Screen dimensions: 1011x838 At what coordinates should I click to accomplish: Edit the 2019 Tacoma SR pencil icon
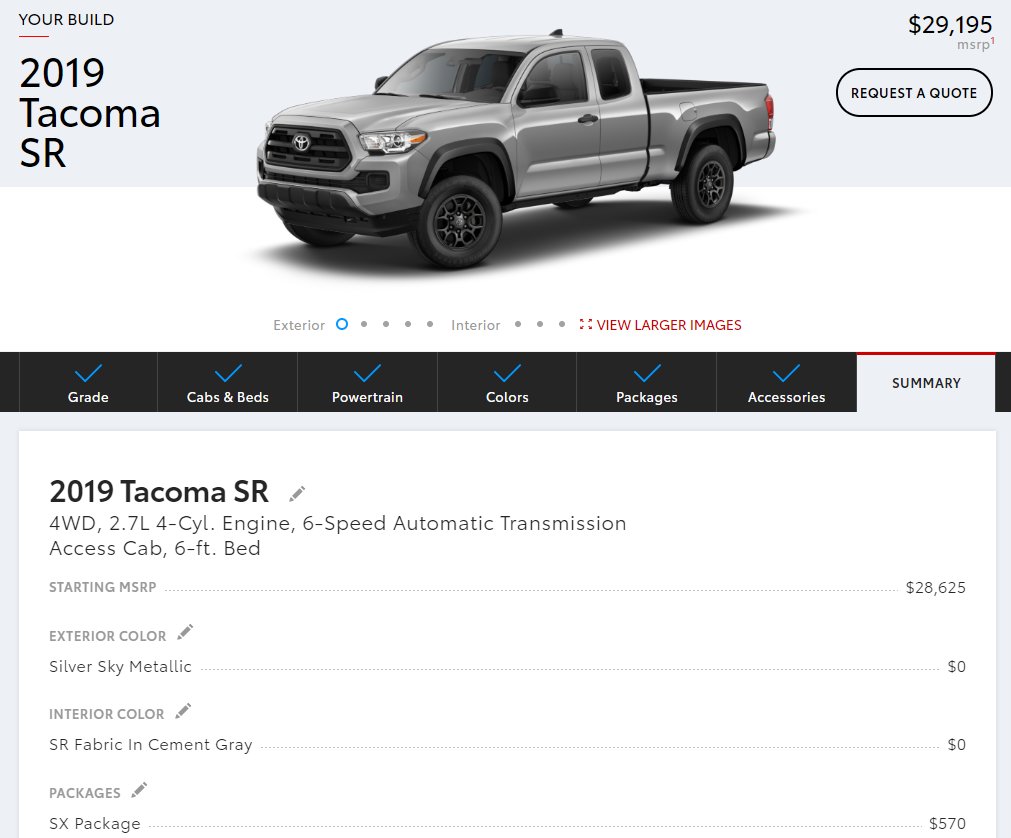pyautogui.click(x=297, y=494)
